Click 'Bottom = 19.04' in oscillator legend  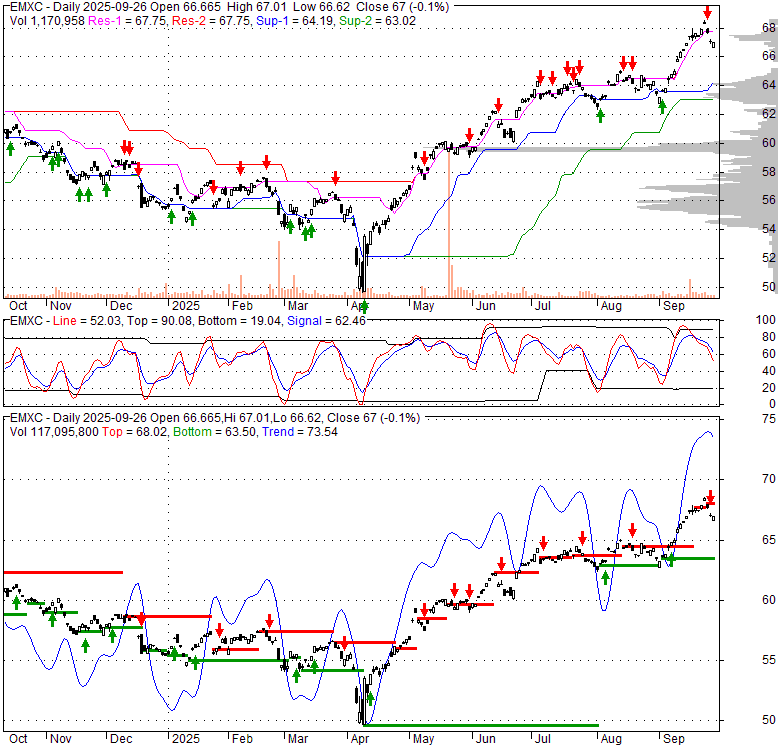click(240, 321)
